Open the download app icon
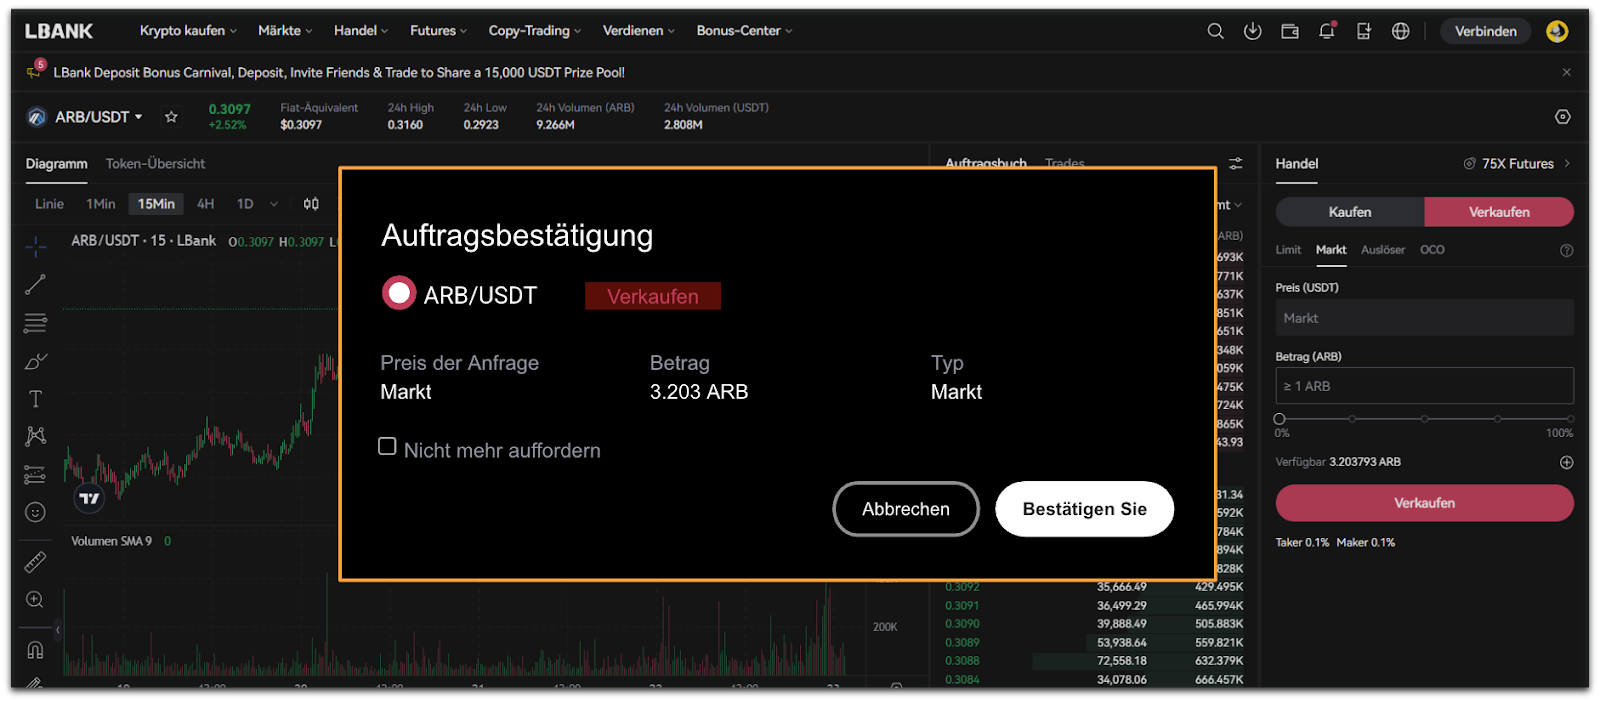The width and height of the screenshot is (1600, 703). tap(1252, 31)
